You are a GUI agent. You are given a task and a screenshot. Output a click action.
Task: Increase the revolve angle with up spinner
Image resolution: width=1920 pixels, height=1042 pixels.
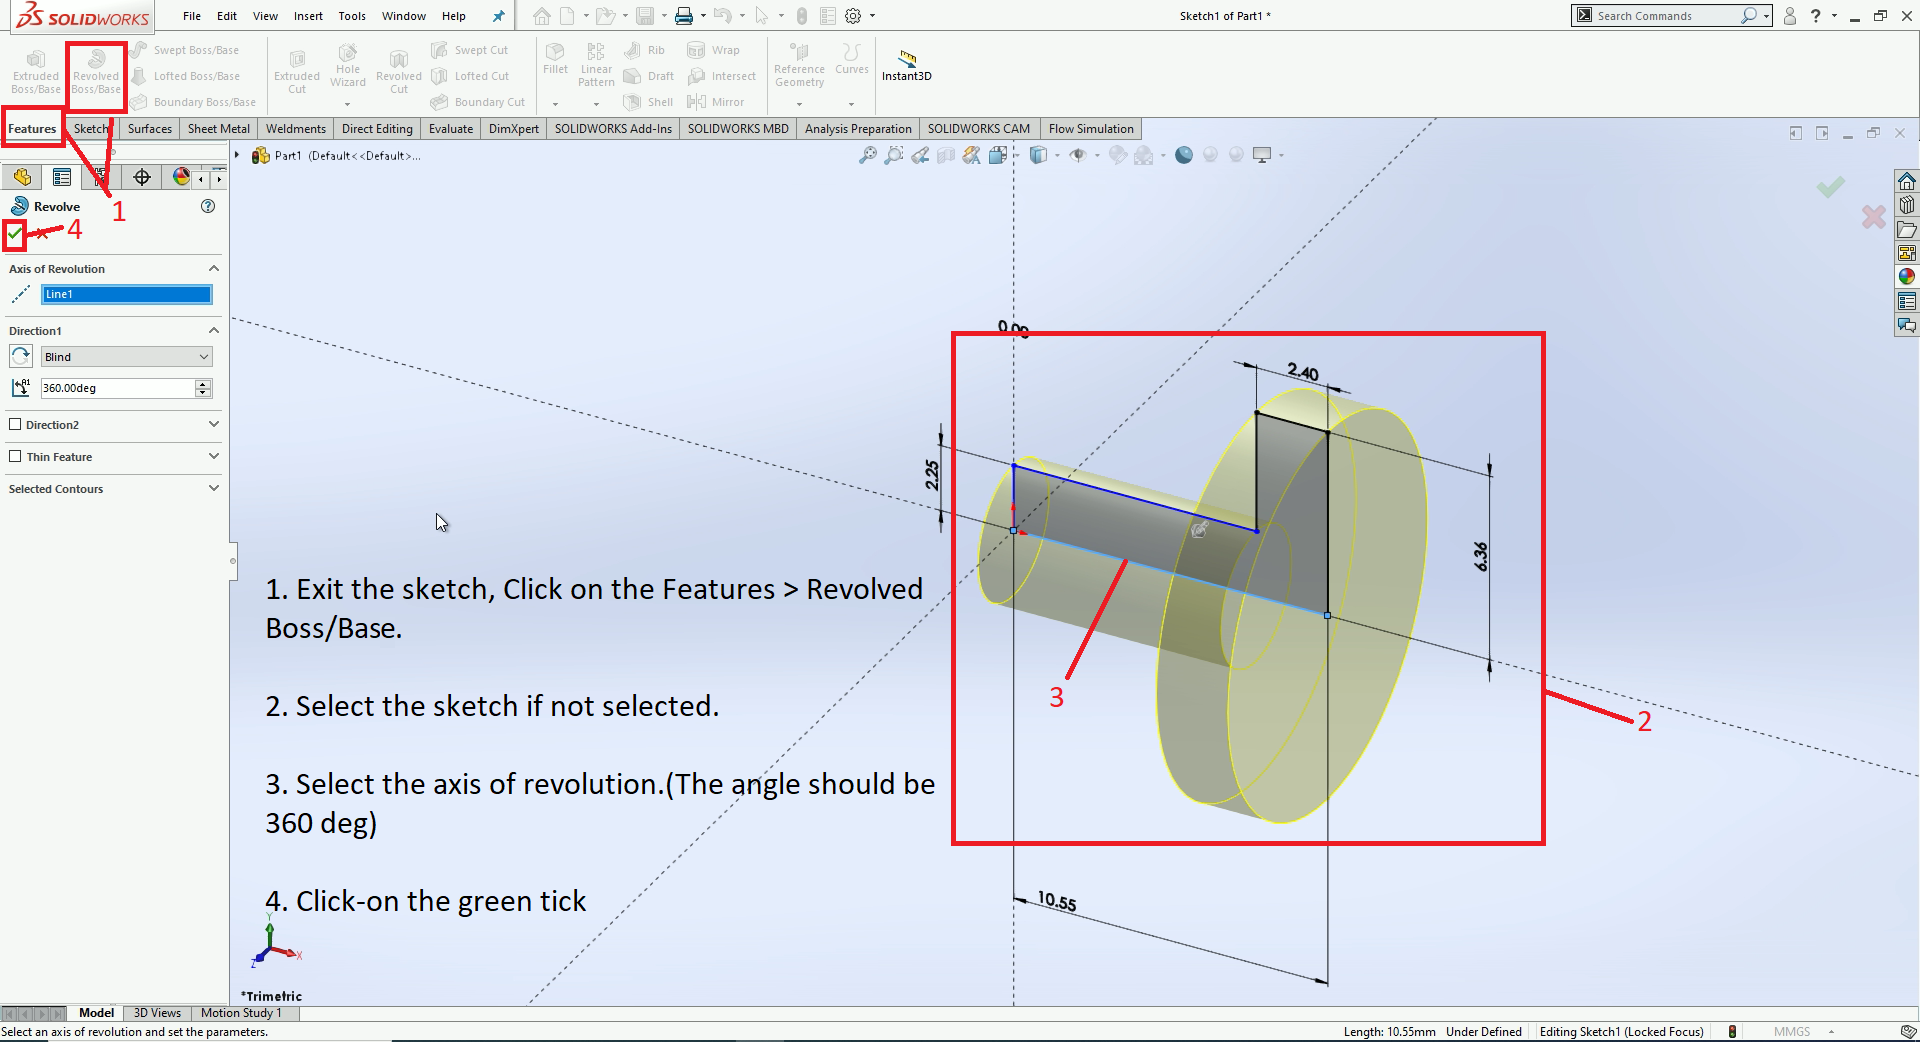(x=203, y=384)
